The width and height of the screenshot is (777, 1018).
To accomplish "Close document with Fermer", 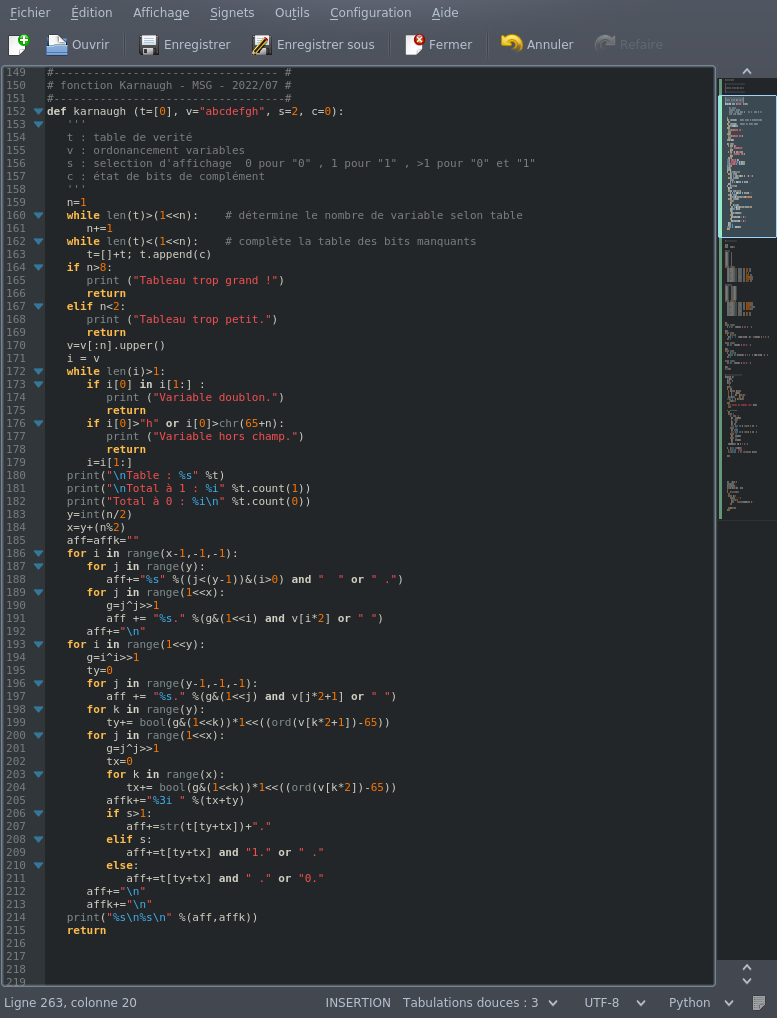I will click(x=438, y=44).
